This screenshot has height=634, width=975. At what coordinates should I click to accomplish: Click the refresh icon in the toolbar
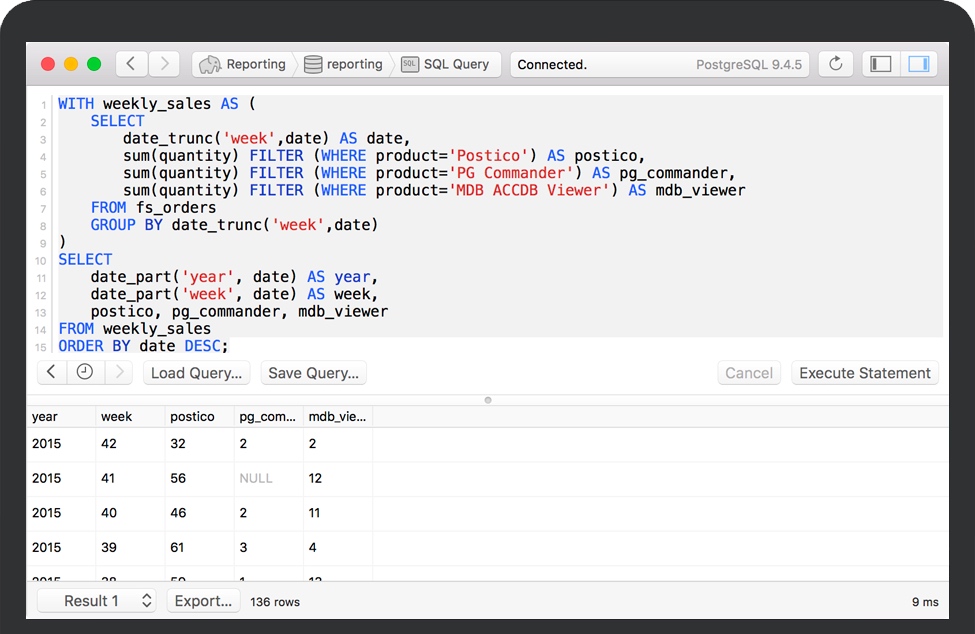(x=836, y=64)
